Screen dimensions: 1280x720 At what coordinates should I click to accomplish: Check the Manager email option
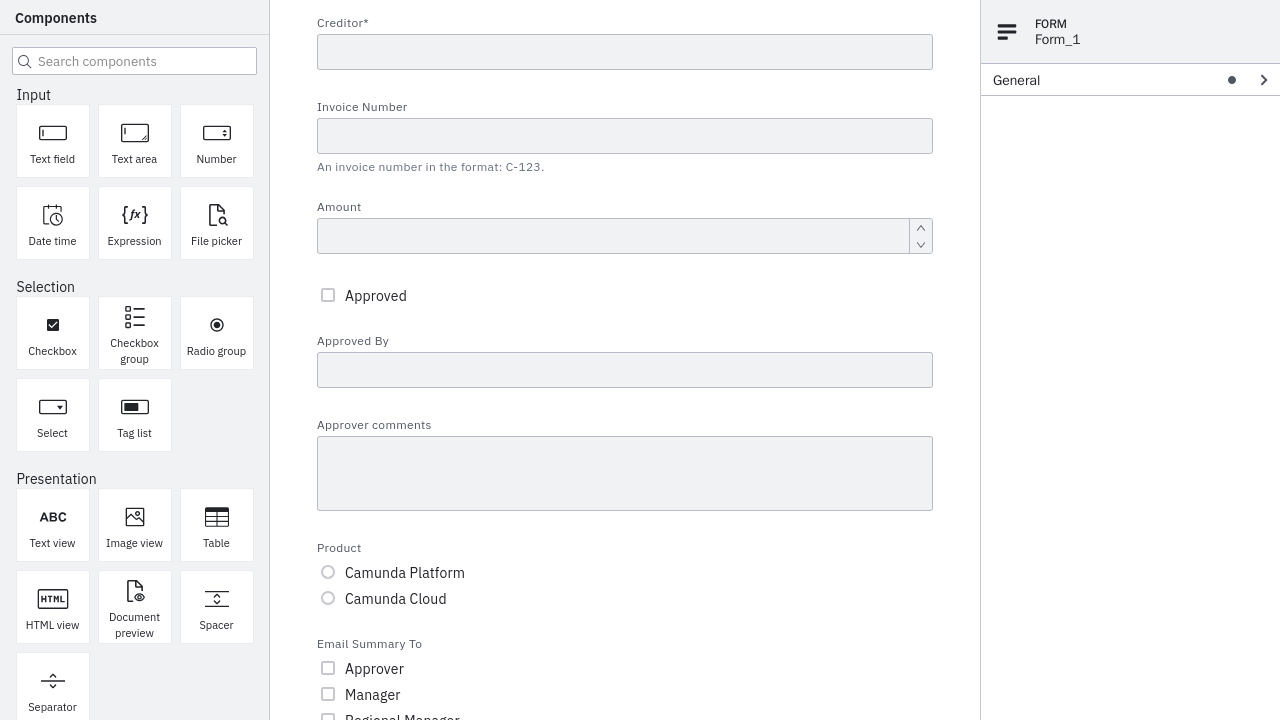328,694
